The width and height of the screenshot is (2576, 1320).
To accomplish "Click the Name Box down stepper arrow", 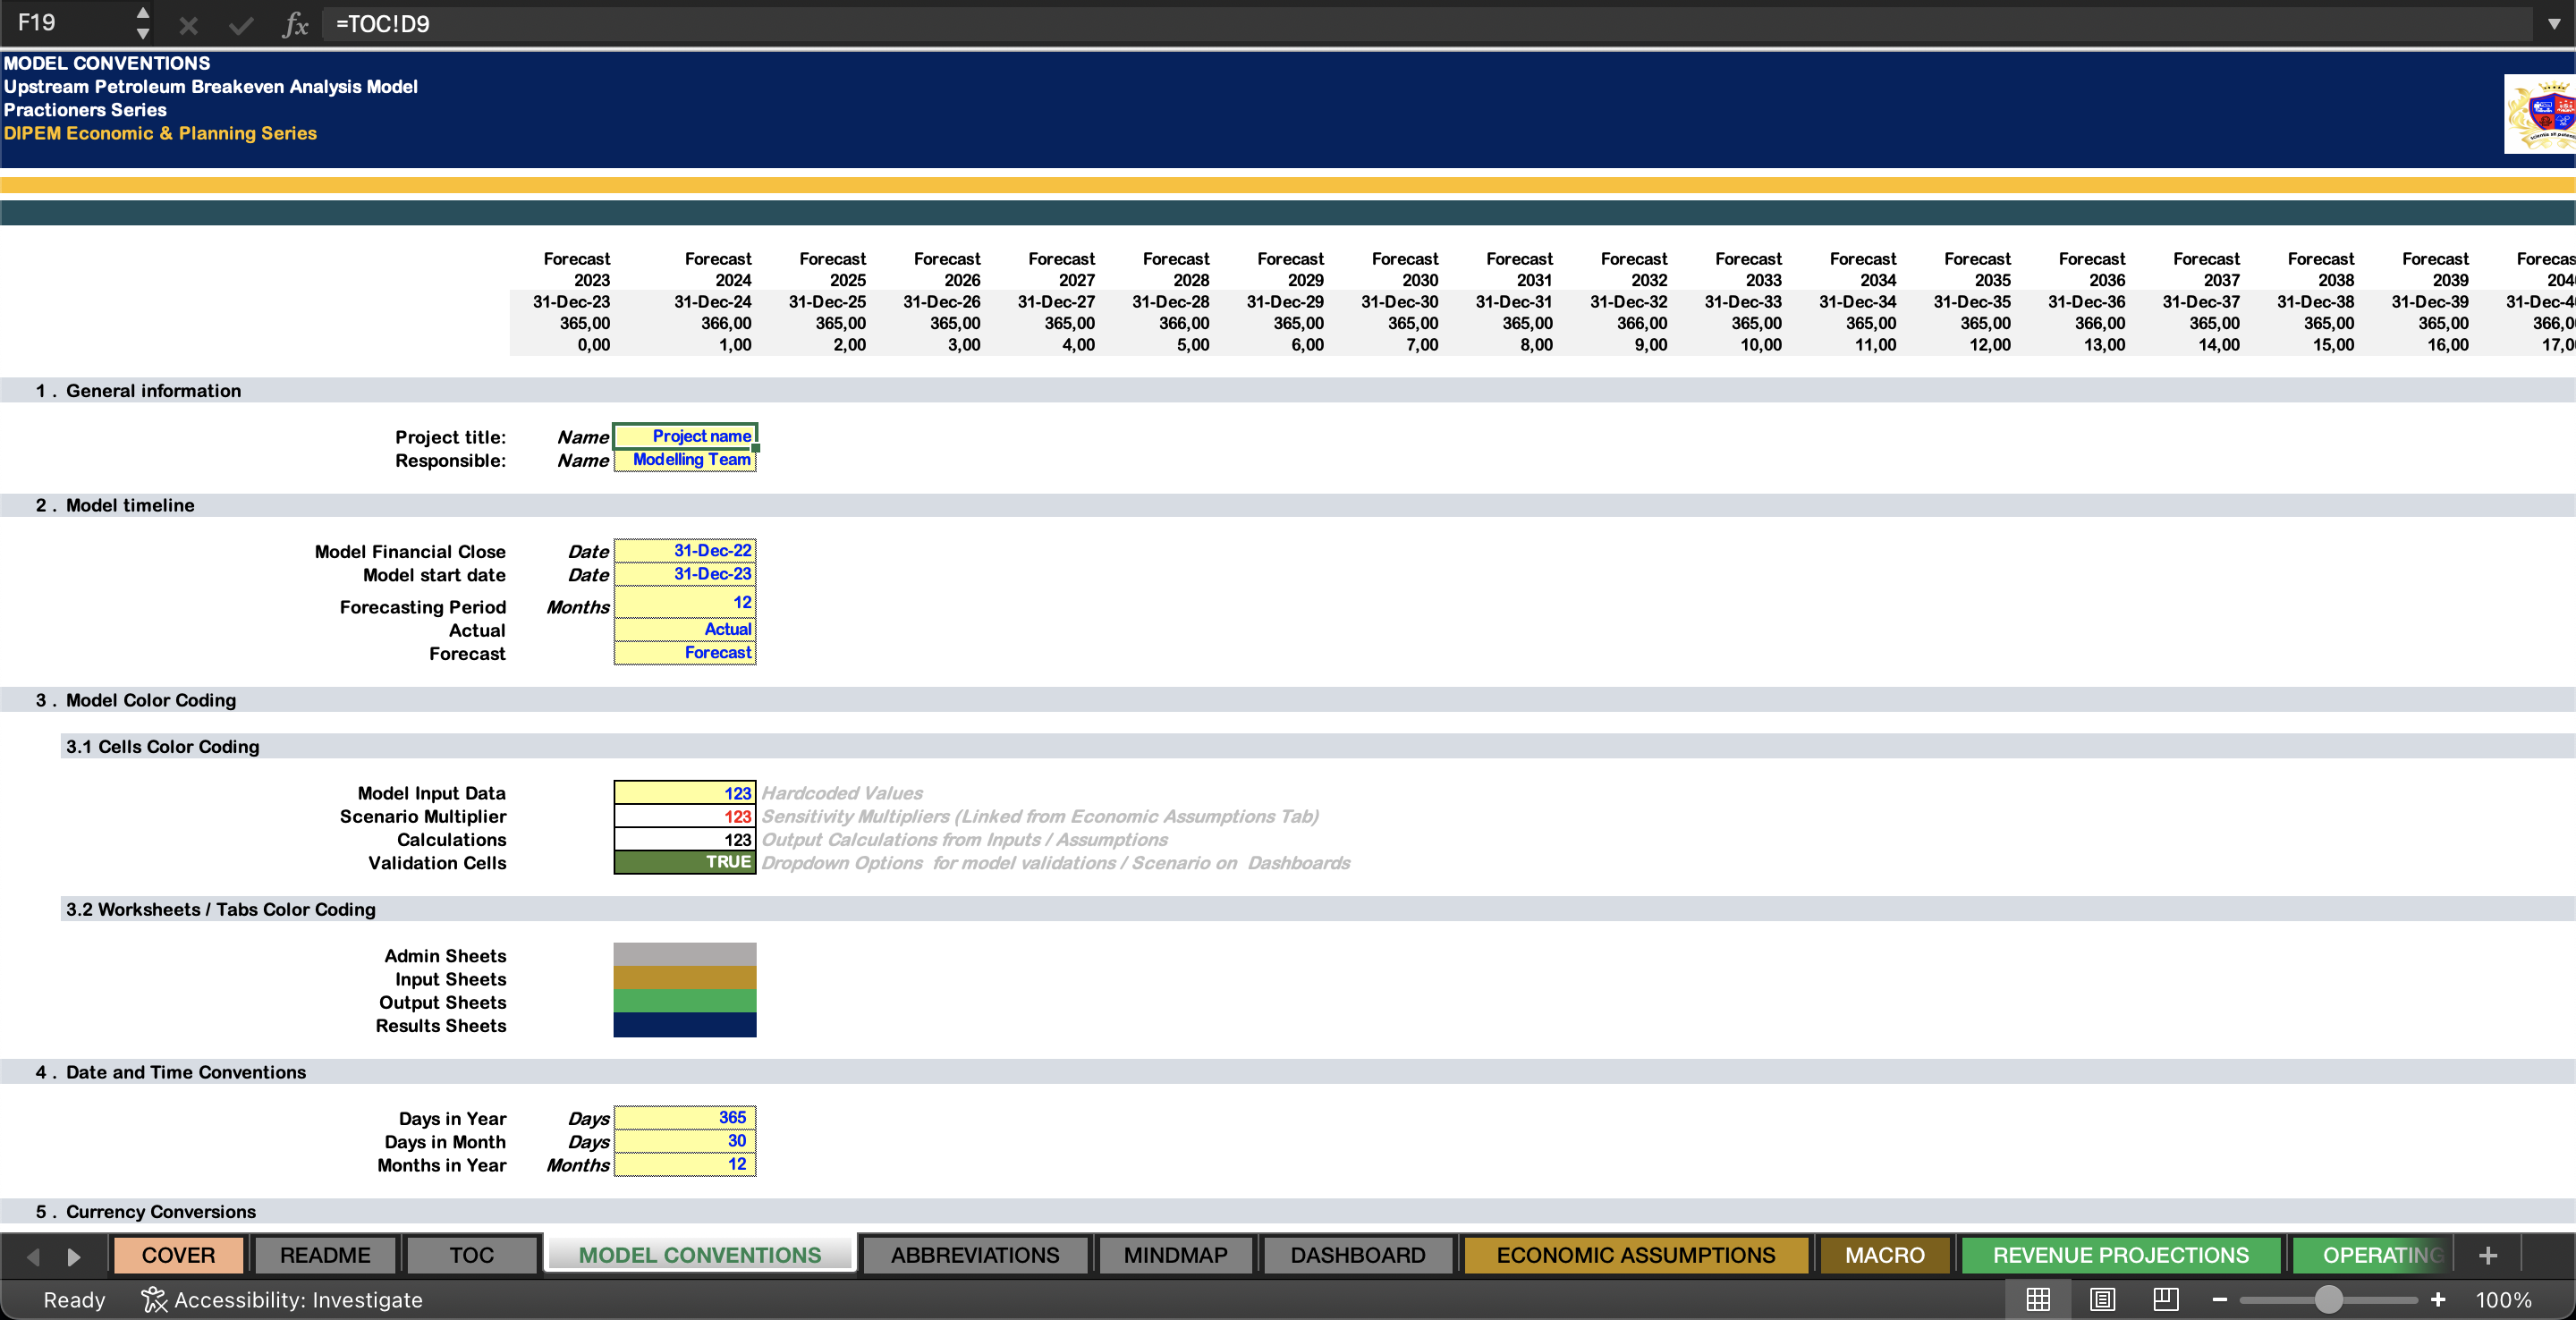I will 143,35.
